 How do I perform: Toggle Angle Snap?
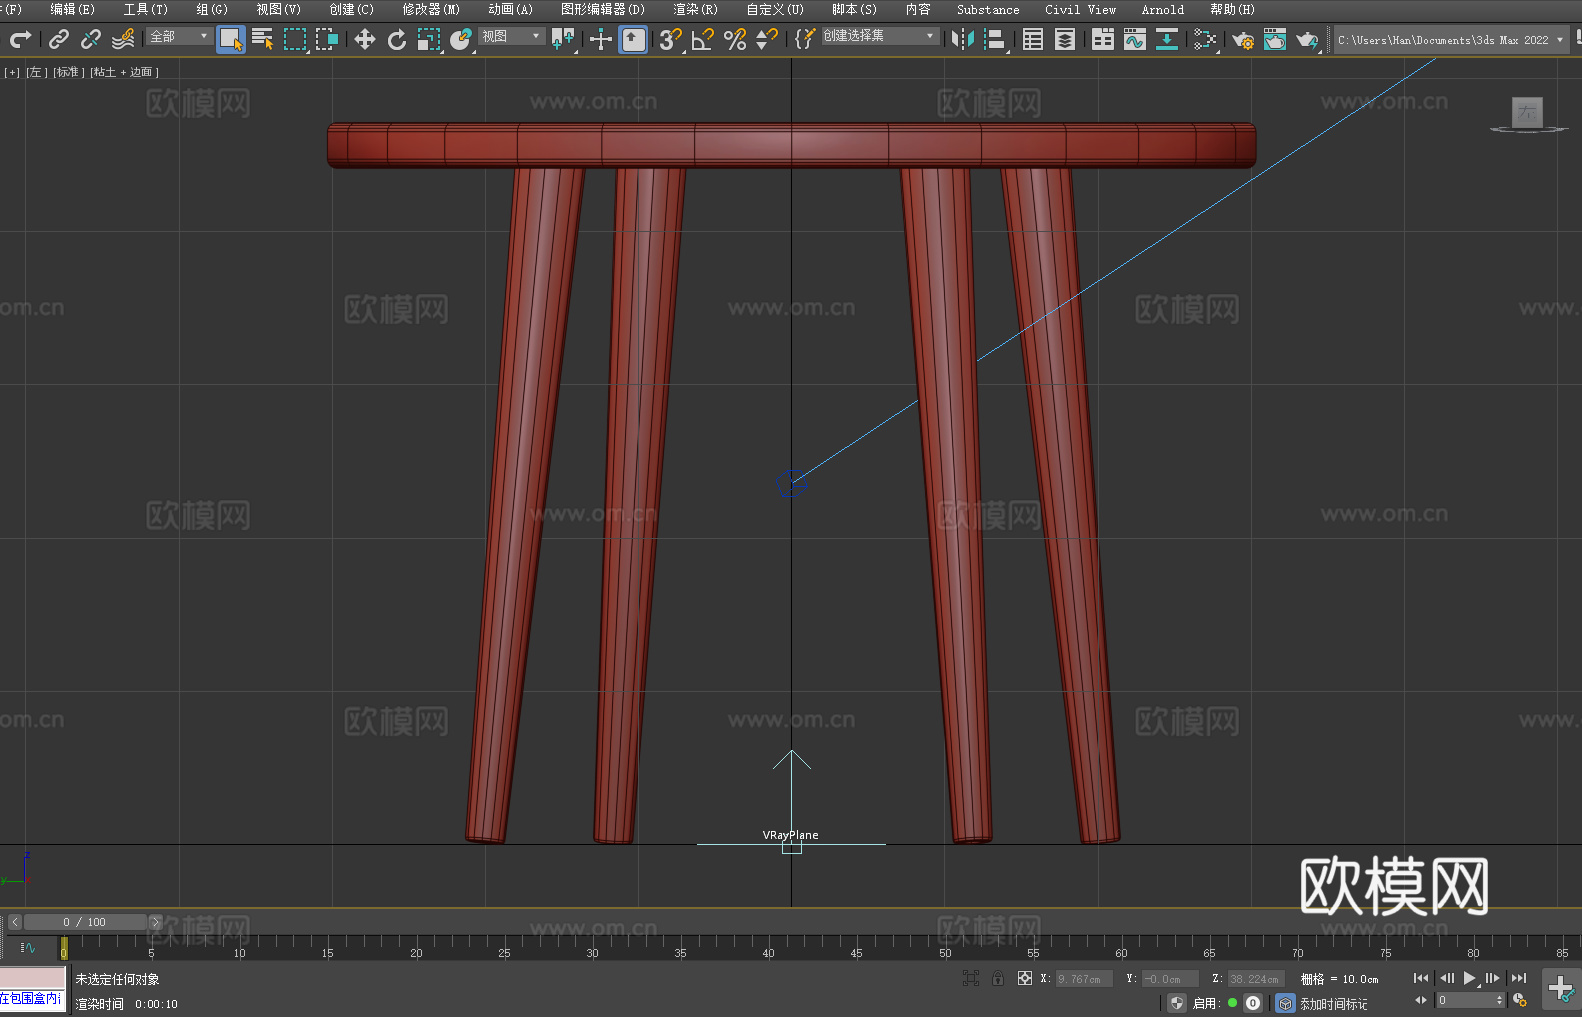(x=703, y=39)
